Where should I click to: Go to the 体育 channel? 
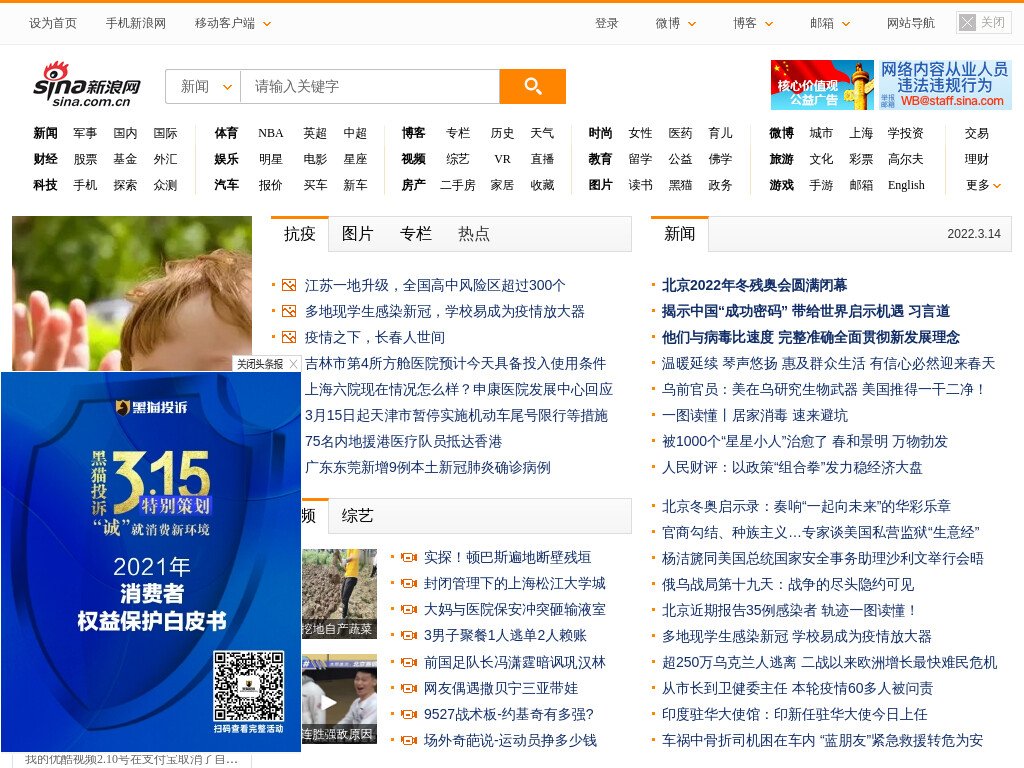pyautogui.click(x=226, y=133)
